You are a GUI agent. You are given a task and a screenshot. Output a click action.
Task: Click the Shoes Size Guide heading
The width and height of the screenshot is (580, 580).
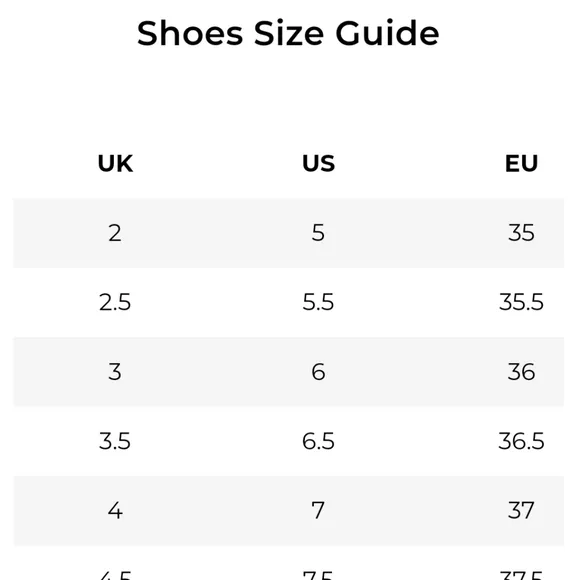[x=288, y=33]
